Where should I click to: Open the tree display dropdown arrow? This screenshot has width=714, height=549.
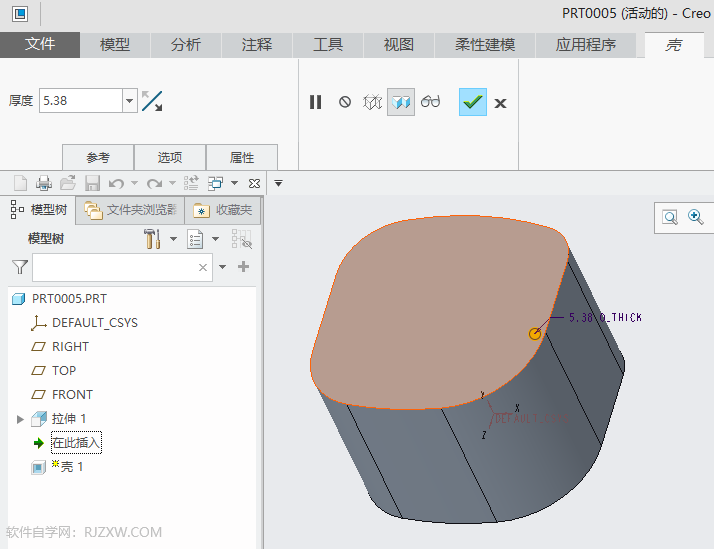[215, 239]
